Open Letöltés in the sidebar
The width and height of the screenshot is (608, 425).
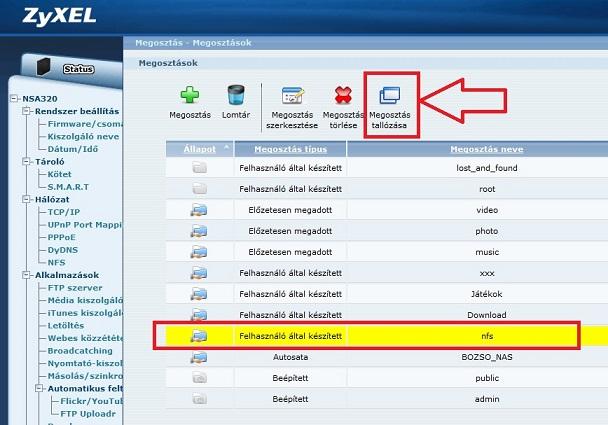(x=66, y=325)
